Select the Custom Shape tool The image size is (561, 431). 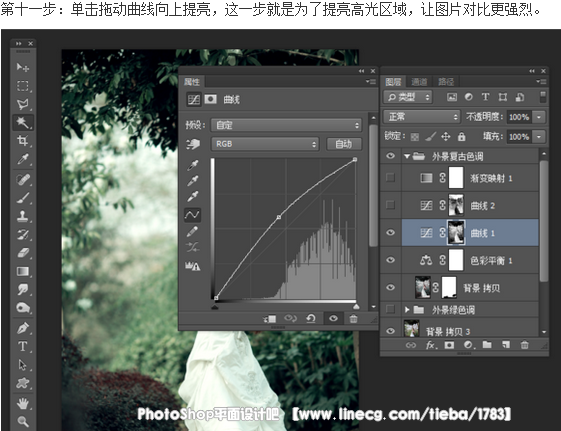pos(23,383)
